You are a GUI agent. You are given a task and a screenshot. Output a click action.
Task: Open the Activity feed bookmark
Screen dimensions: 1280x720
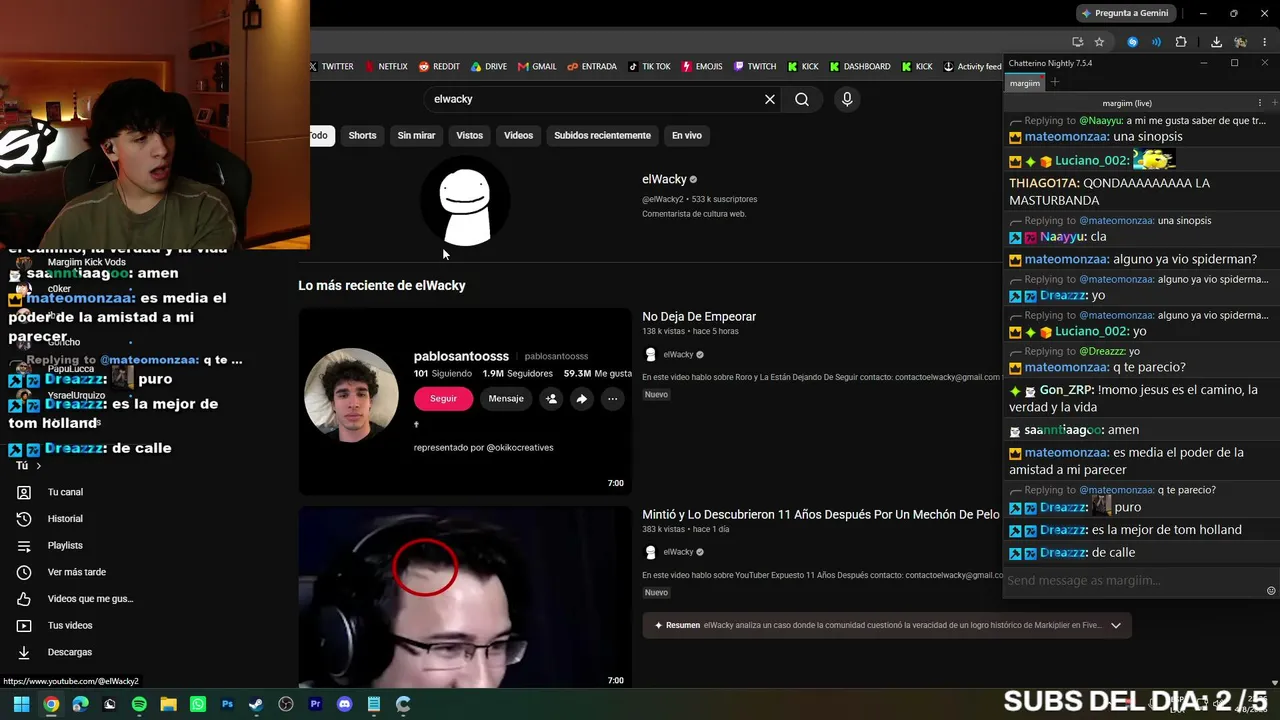(972, 67)
